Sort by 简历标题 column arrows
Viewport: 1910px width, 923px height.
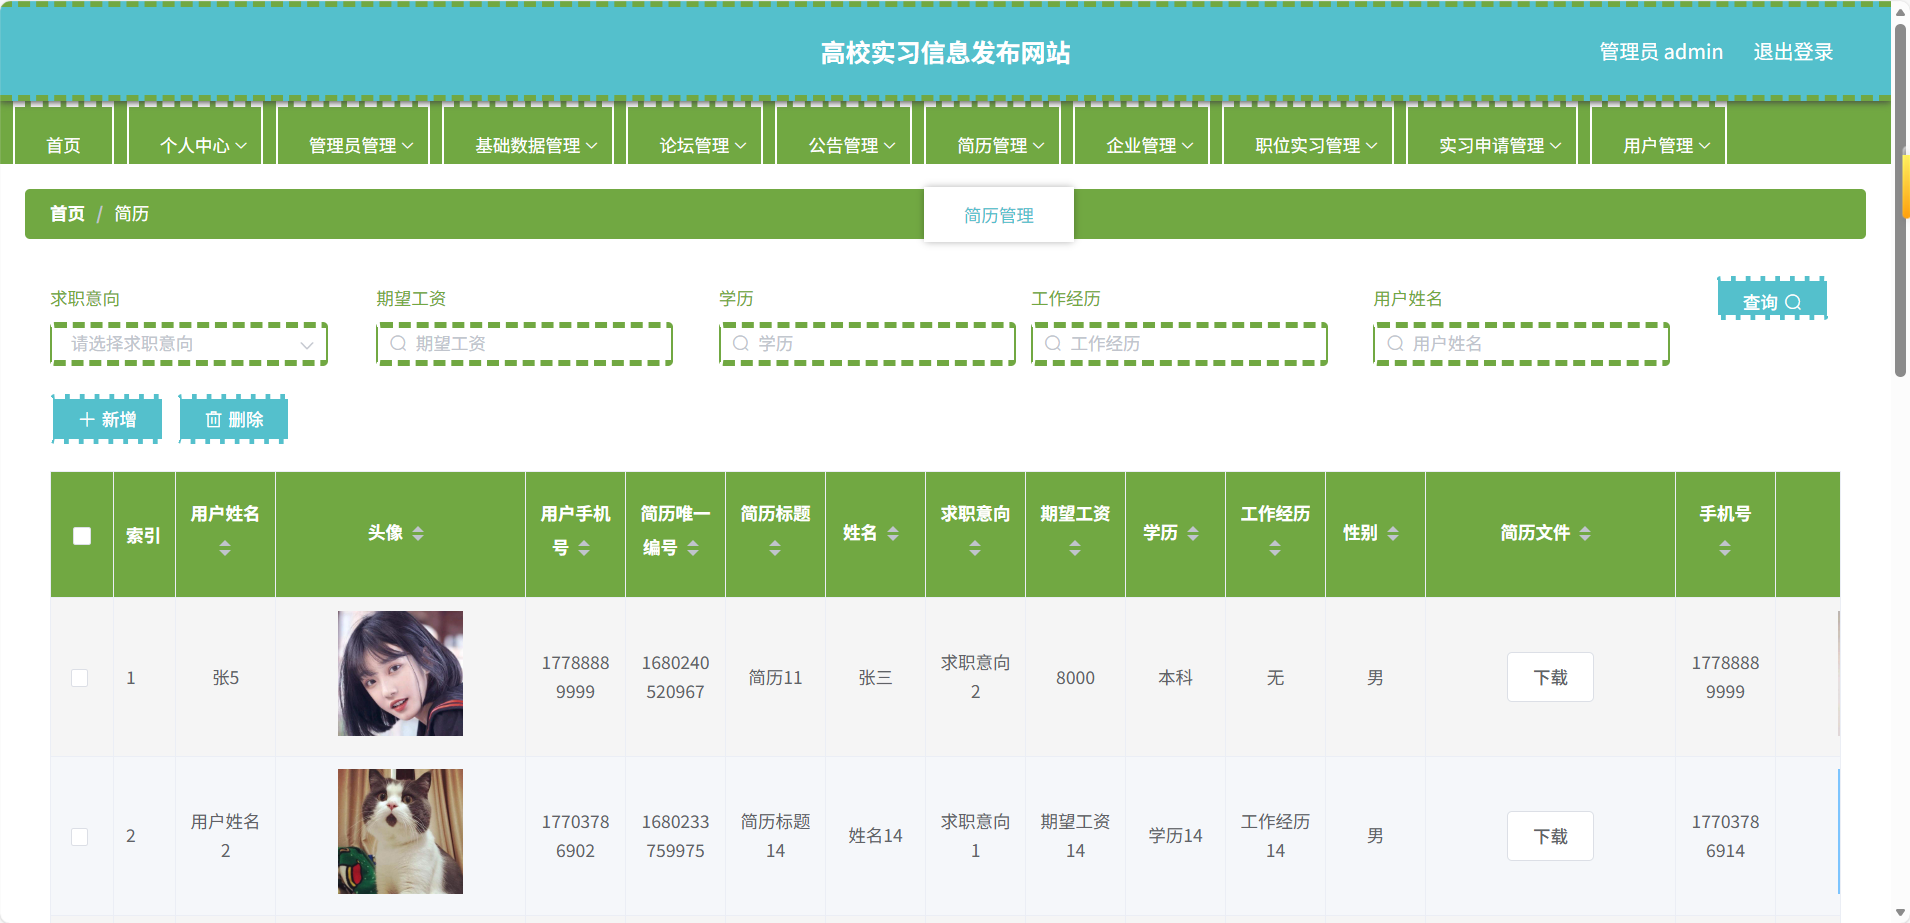click(x=775, y=548)
